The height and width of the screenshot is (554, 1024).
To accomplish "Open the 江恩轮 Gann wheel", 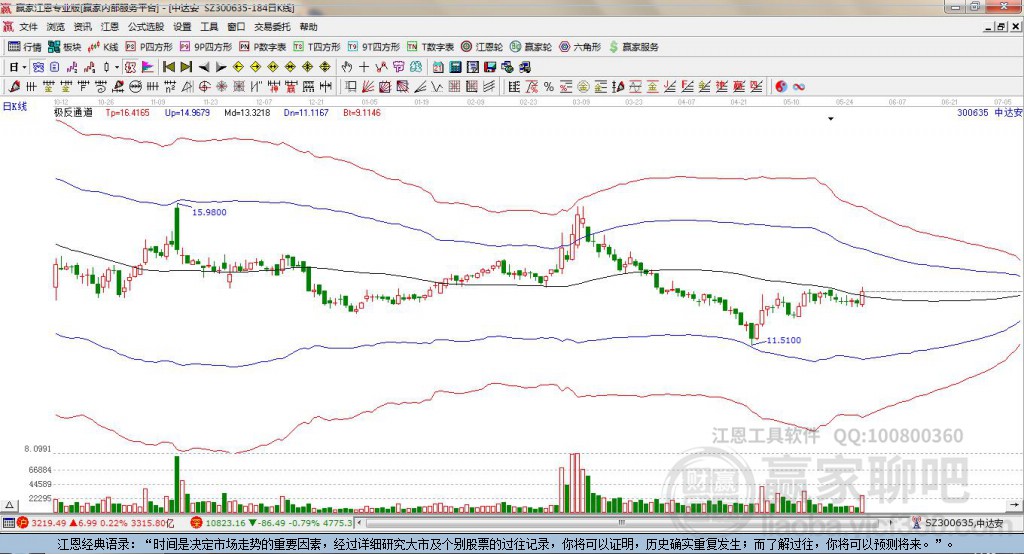I will (482, 46).
